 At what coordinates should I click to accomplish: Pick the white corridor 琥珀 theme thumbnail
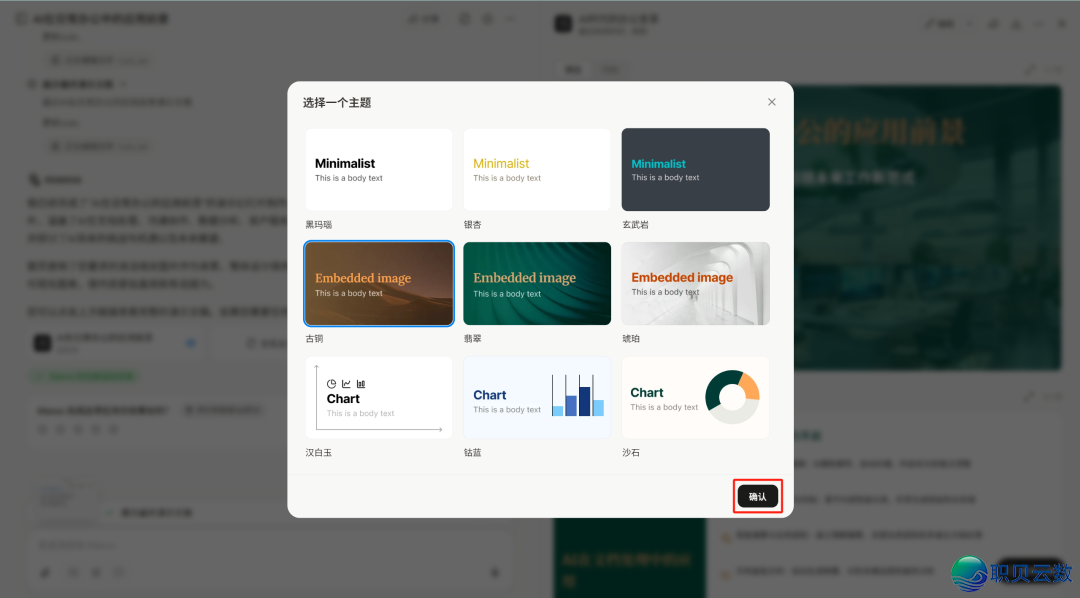click(x=695, y=284)
